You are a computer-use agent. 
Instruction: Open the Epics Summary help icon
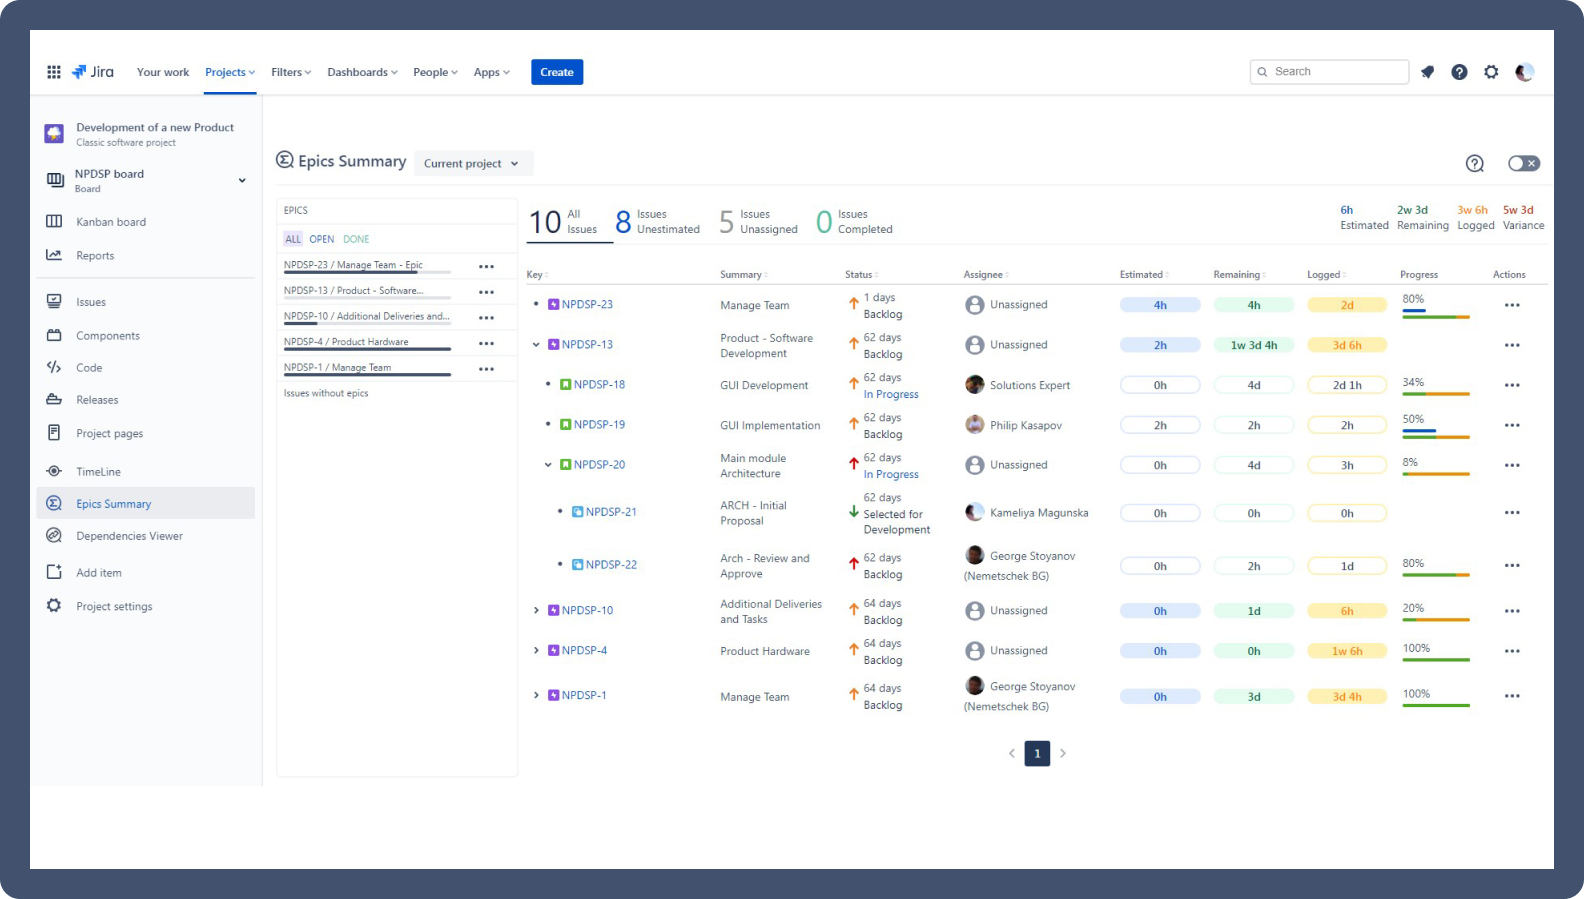(1475, 164)
